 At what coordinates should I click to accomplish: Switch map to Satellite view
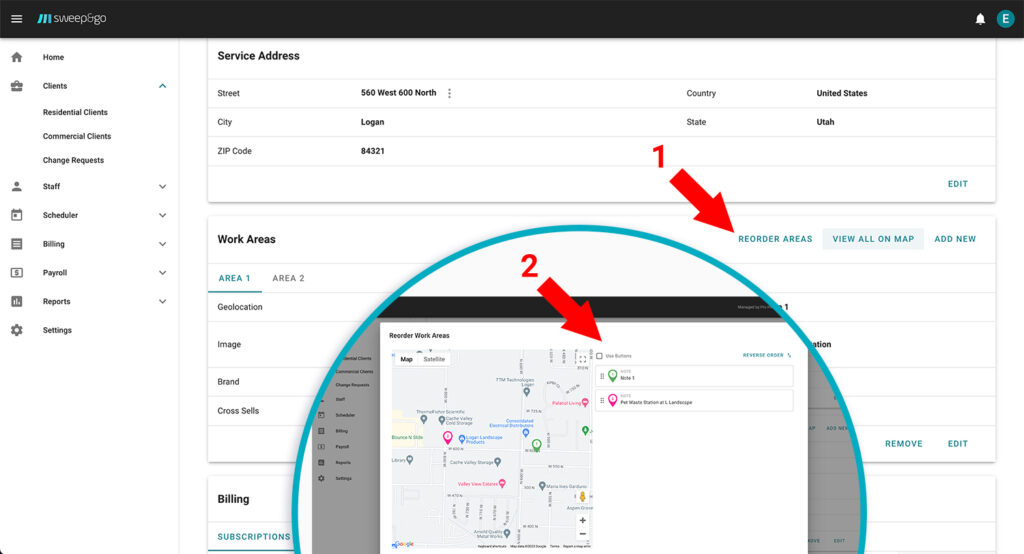click(434, 359)
